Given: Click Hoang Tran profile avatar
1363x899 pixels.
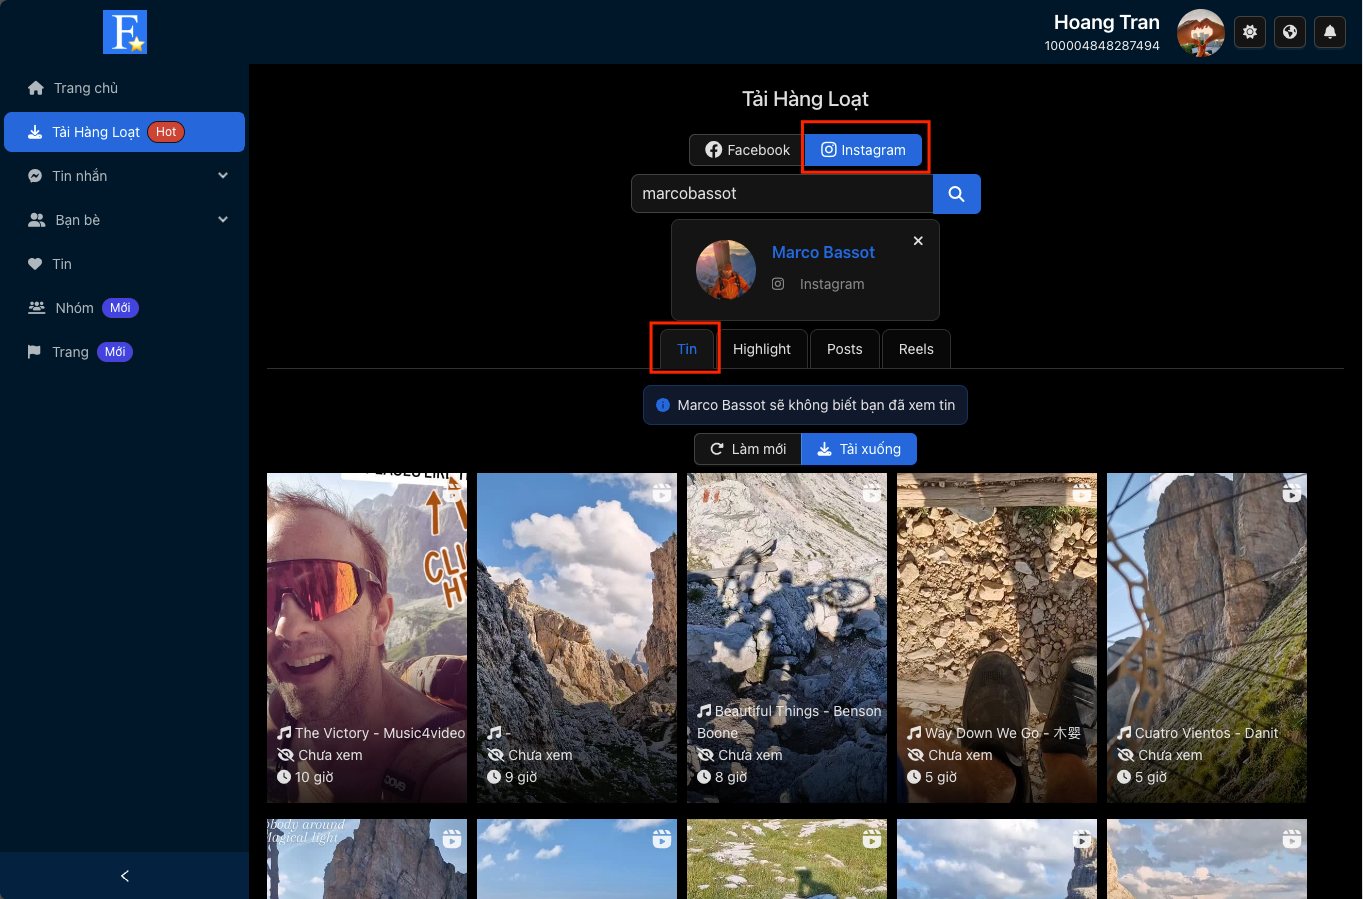Looking at the screenshot, I should pyautogui.click(x=1201, y=33).
